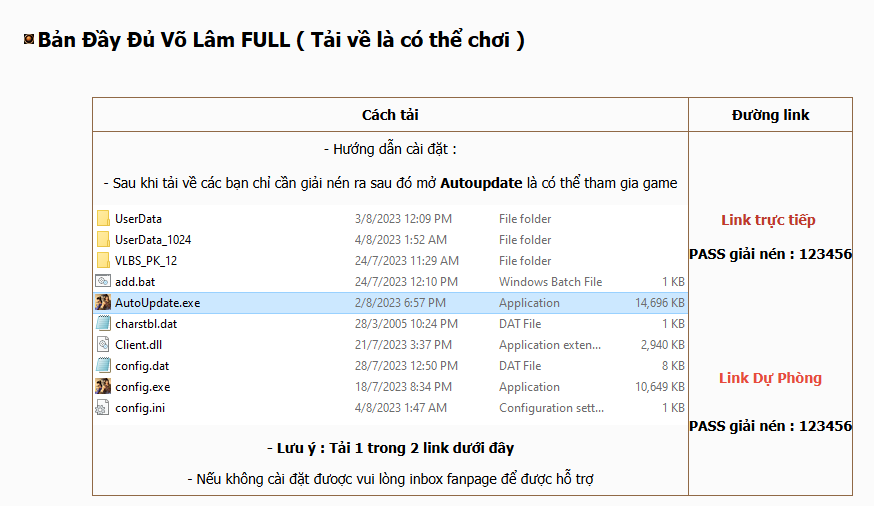
Task: Select the file name config.exe
Action: [x=143, y=387]
